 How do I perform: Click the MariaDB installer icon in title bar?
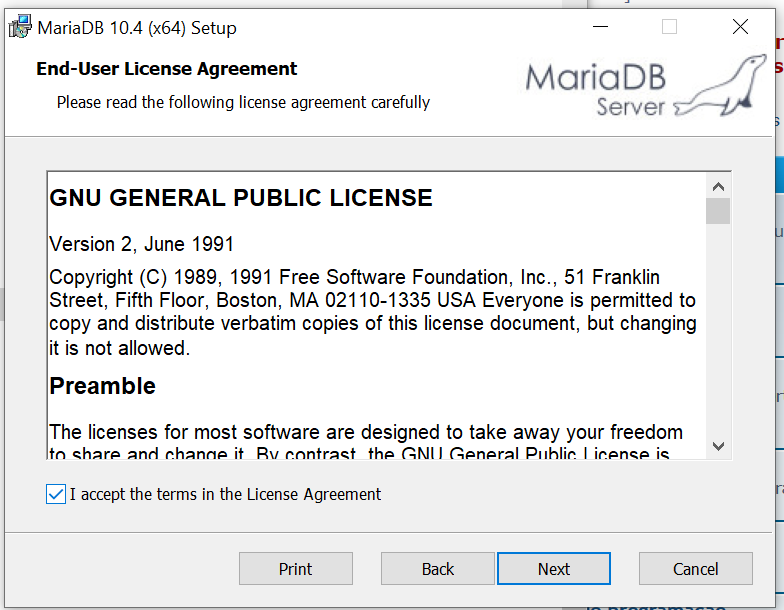pyautogui.click(x=20, y=28)
